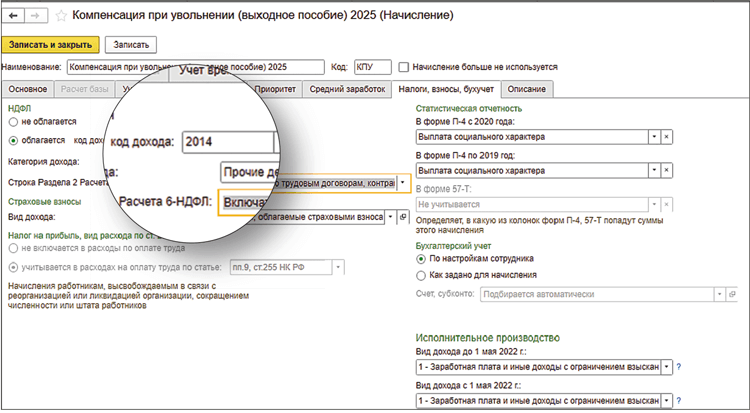The width and height of the screenshot is (750, 413).
Task: Choose 'По настройкам сотрудника' accounting option
Action: click(420, 258)
